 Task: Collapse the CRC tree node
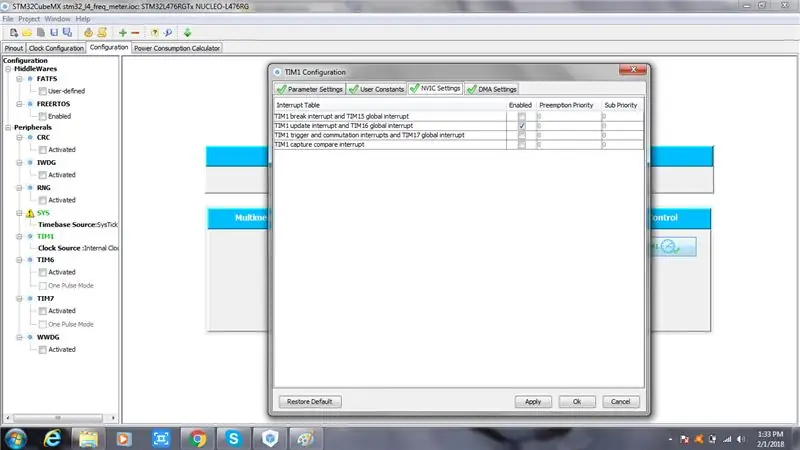[19, 138]
